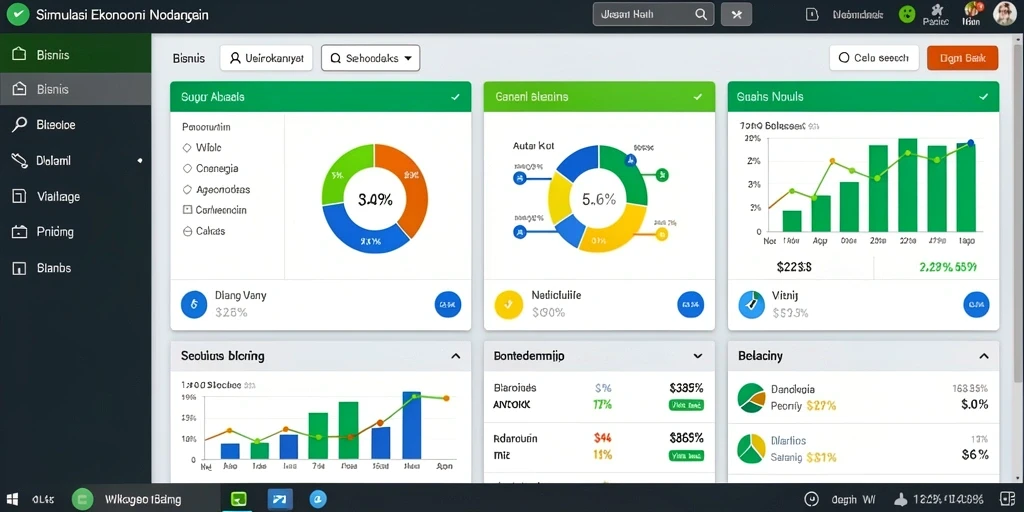Click the yellow circle icon beside Nedictulife
This screenshot has height=512, width=1024.
tap(509, 304)
